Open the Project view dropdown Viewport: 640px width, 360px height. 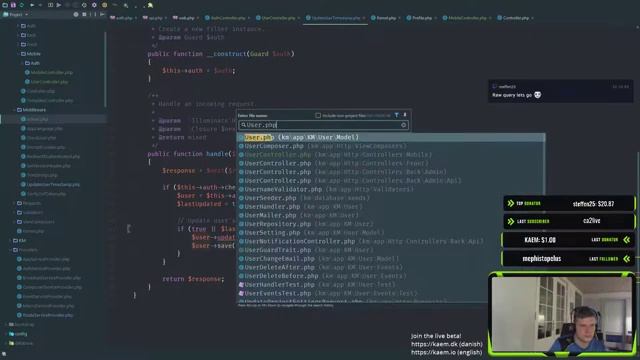[x=16, y=14]
